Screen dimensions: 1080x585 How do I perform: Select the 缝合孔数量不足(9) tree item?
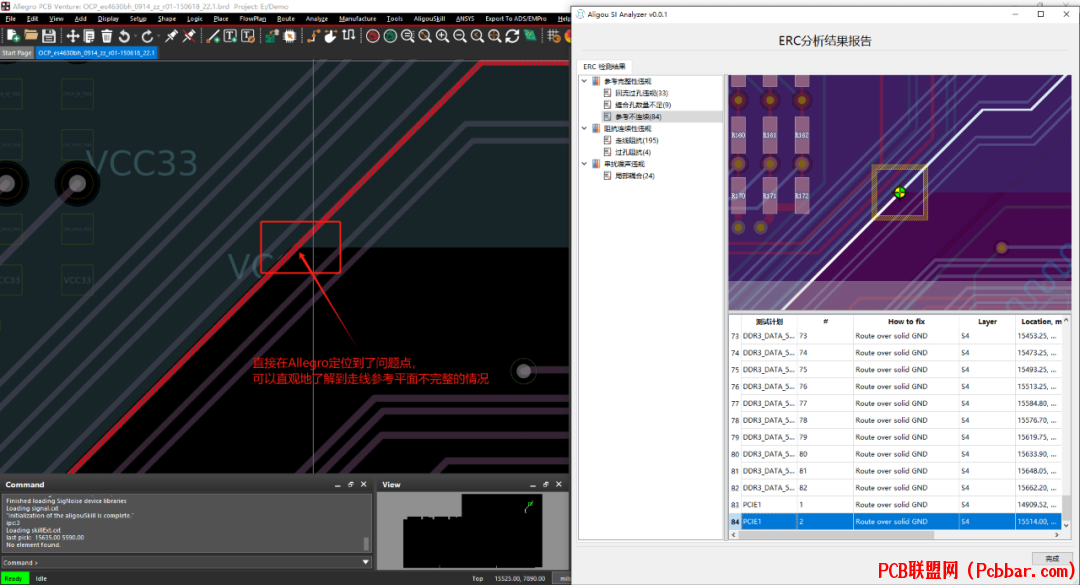point(643,105)
